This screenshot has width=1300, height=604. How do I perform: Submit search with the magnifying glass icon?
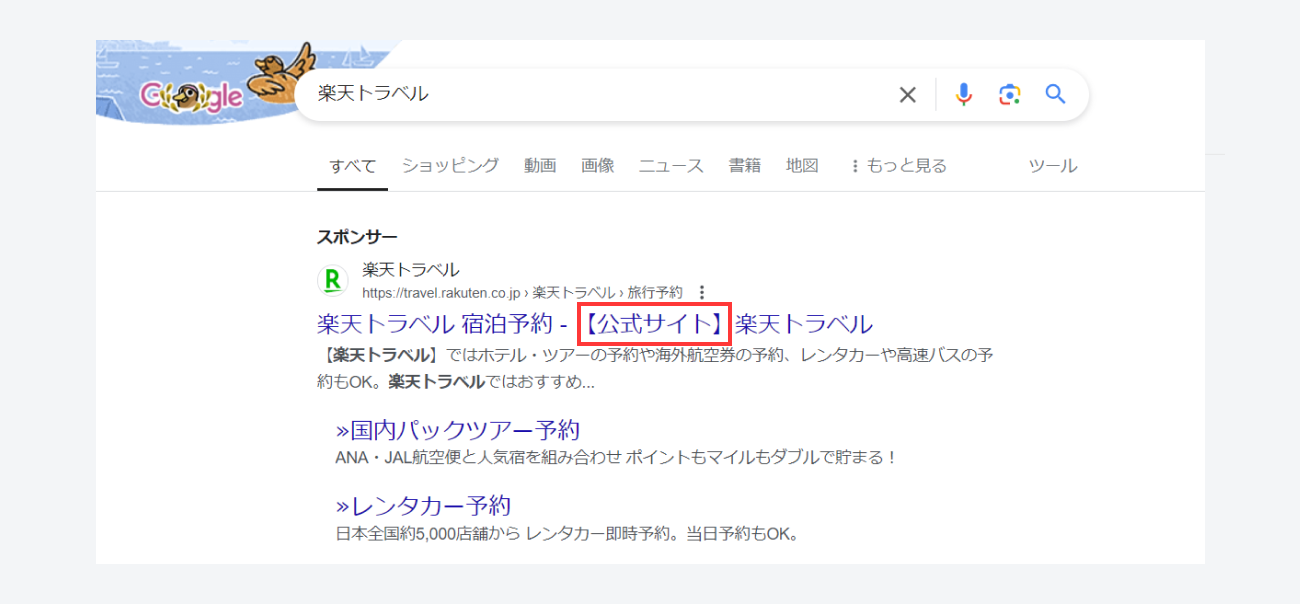click(x=1056, y=95)
